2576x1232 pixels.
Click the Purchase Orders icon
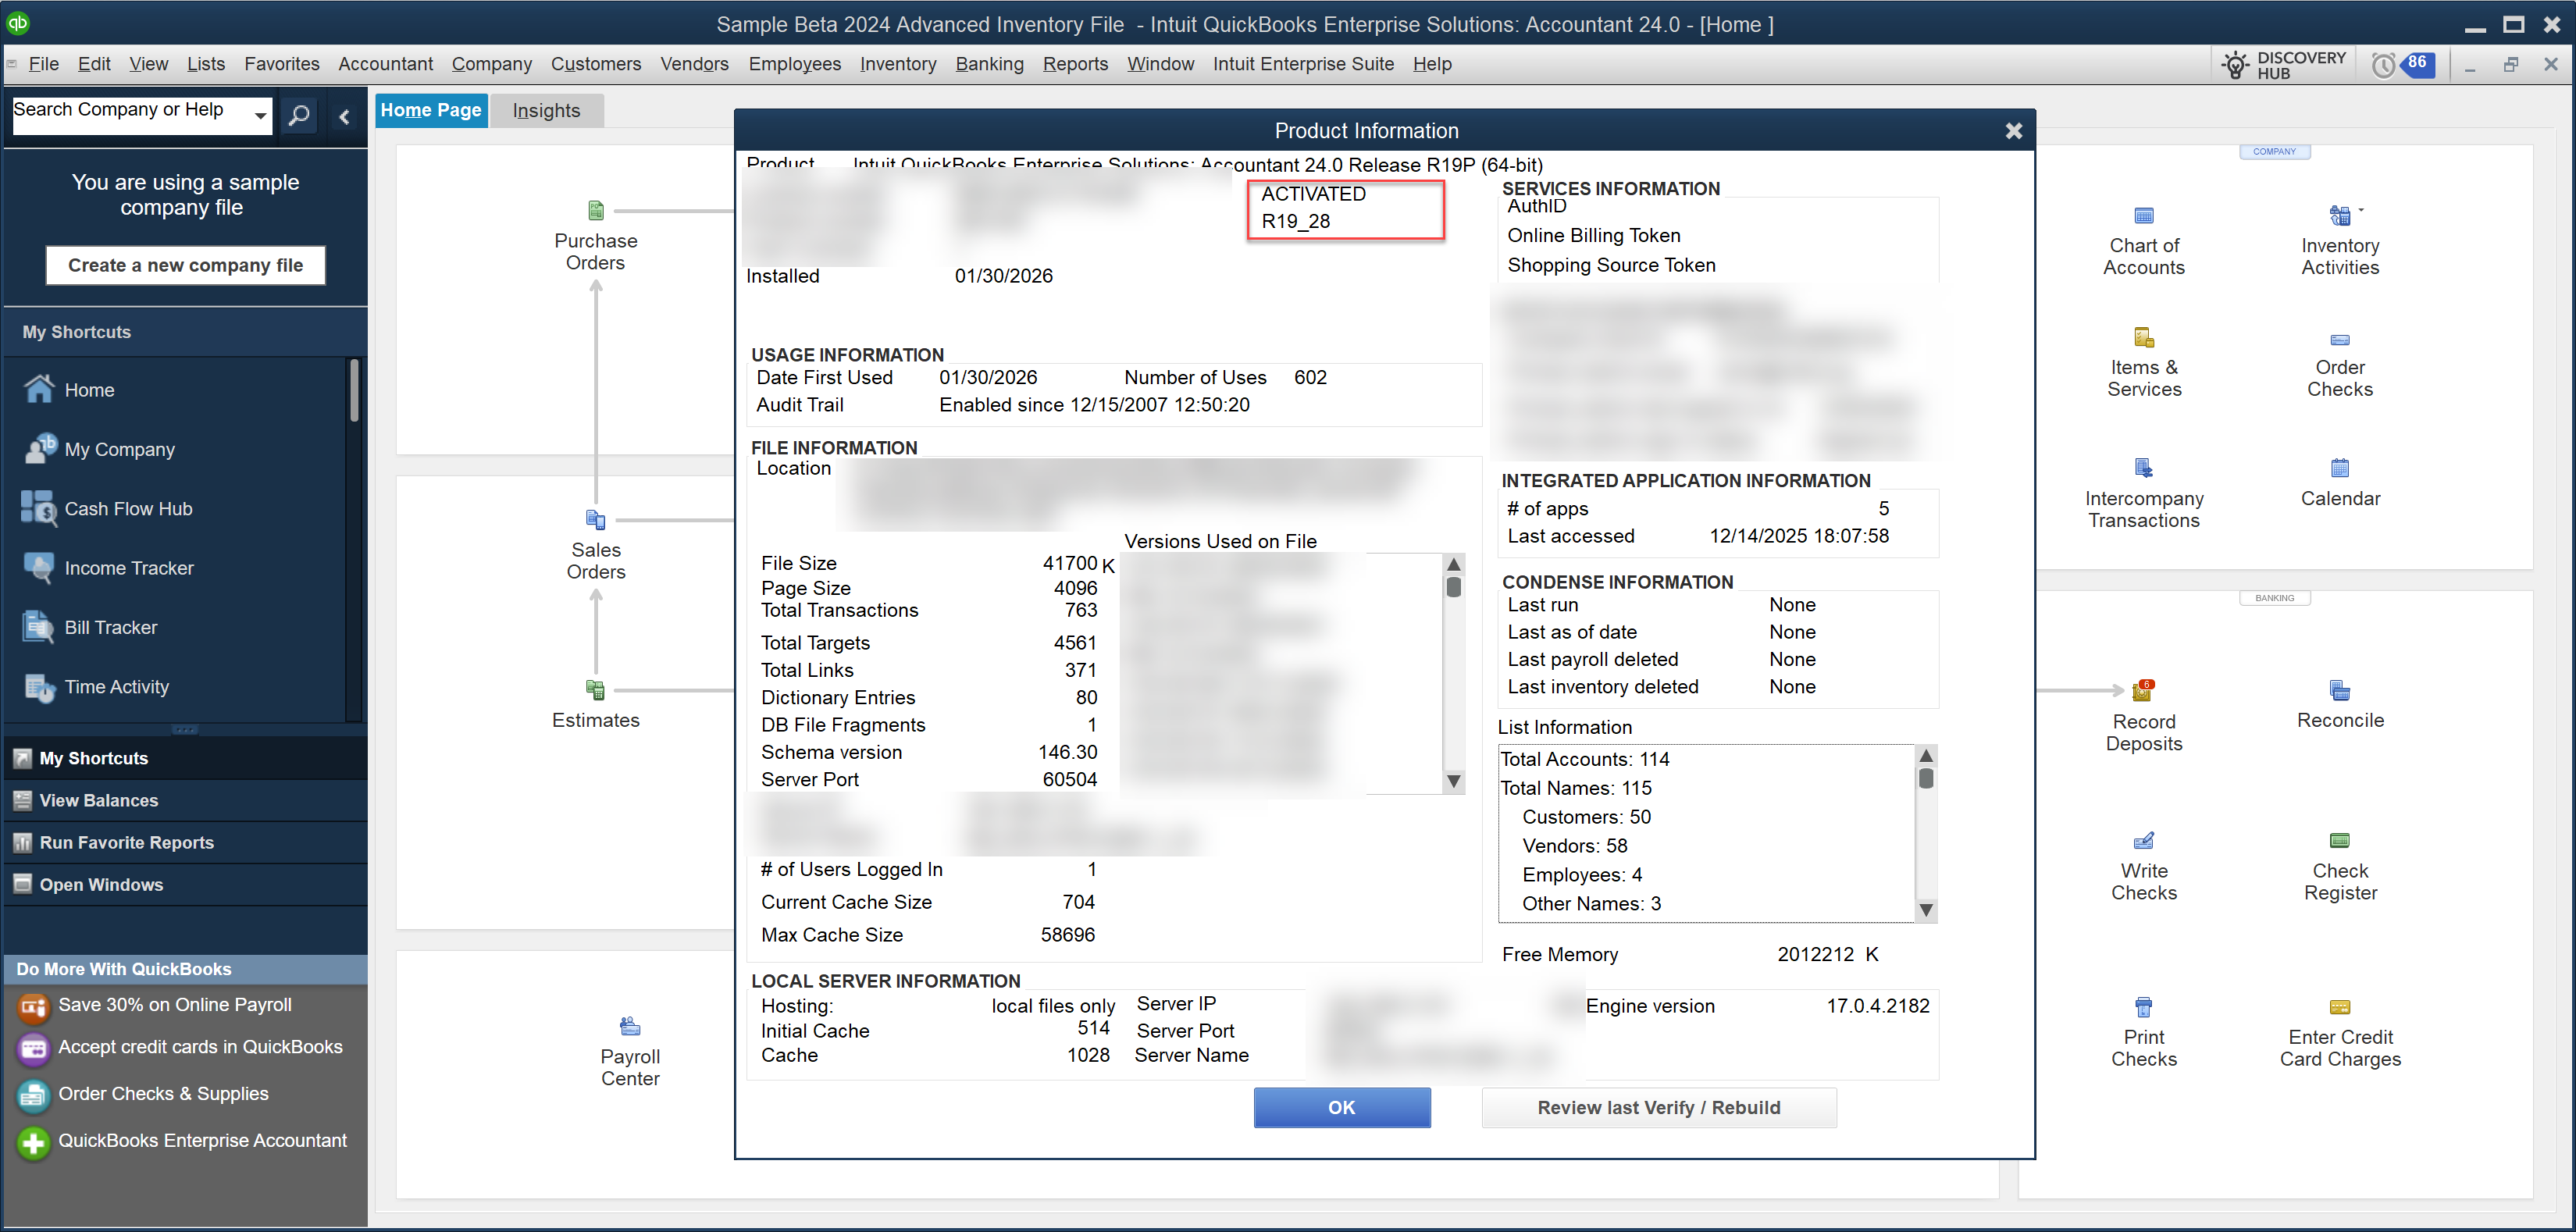point(596,211)
